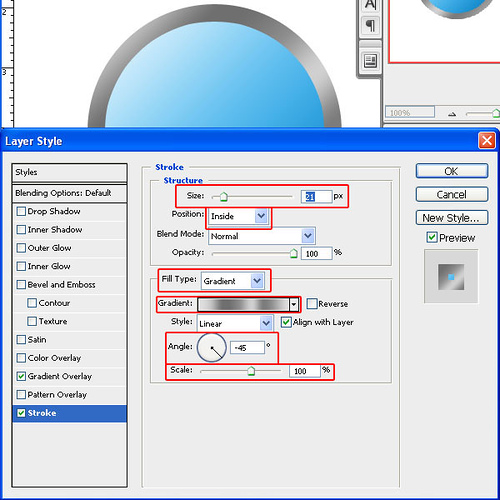Enable the Drop Shadow checkbox

pyautogui.click(x=21, y=211)
